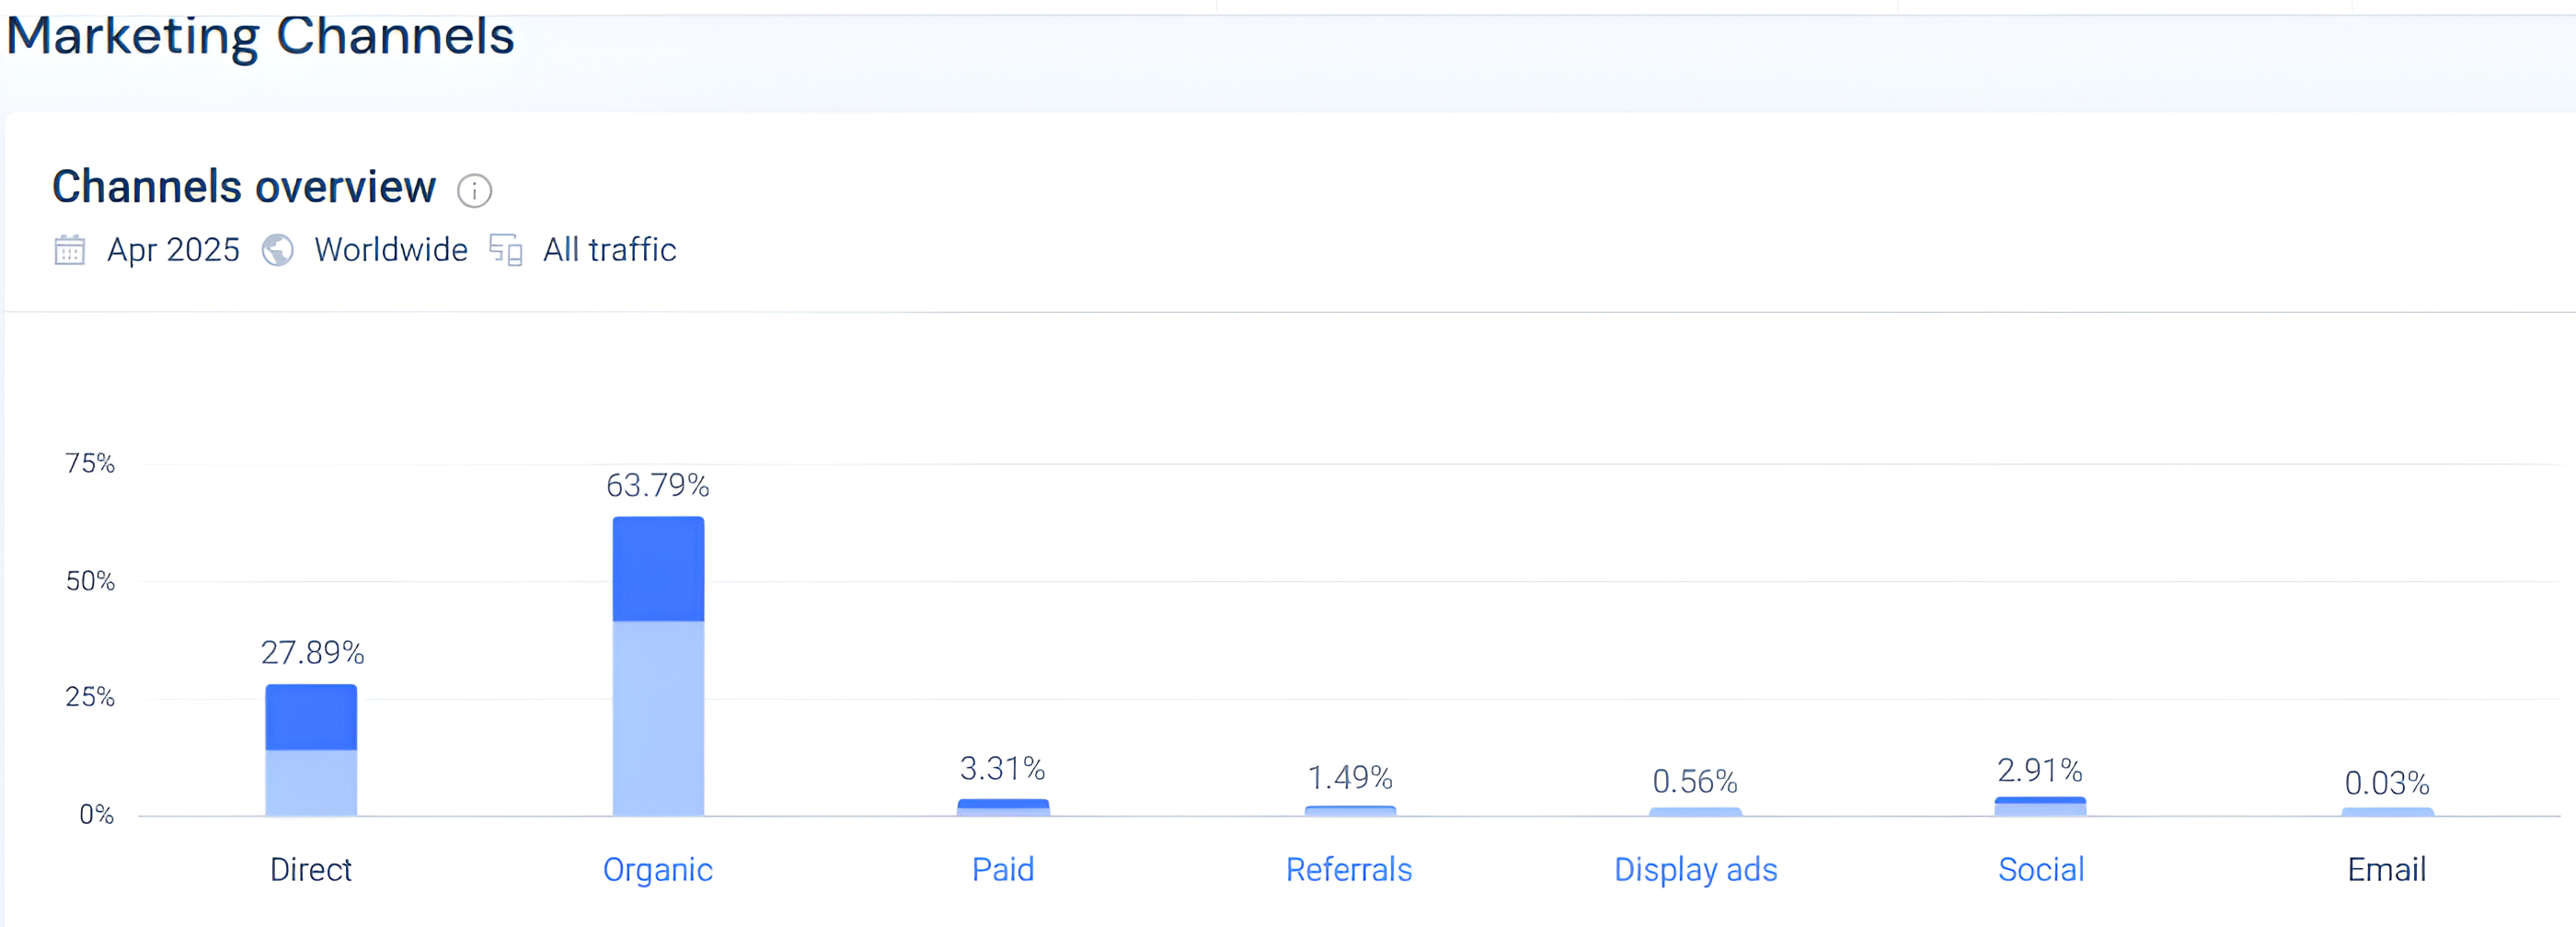The height and width of the screenshot is (927, 2576).
Task: Click the Channels overview info icon
Action: [474, 190]
